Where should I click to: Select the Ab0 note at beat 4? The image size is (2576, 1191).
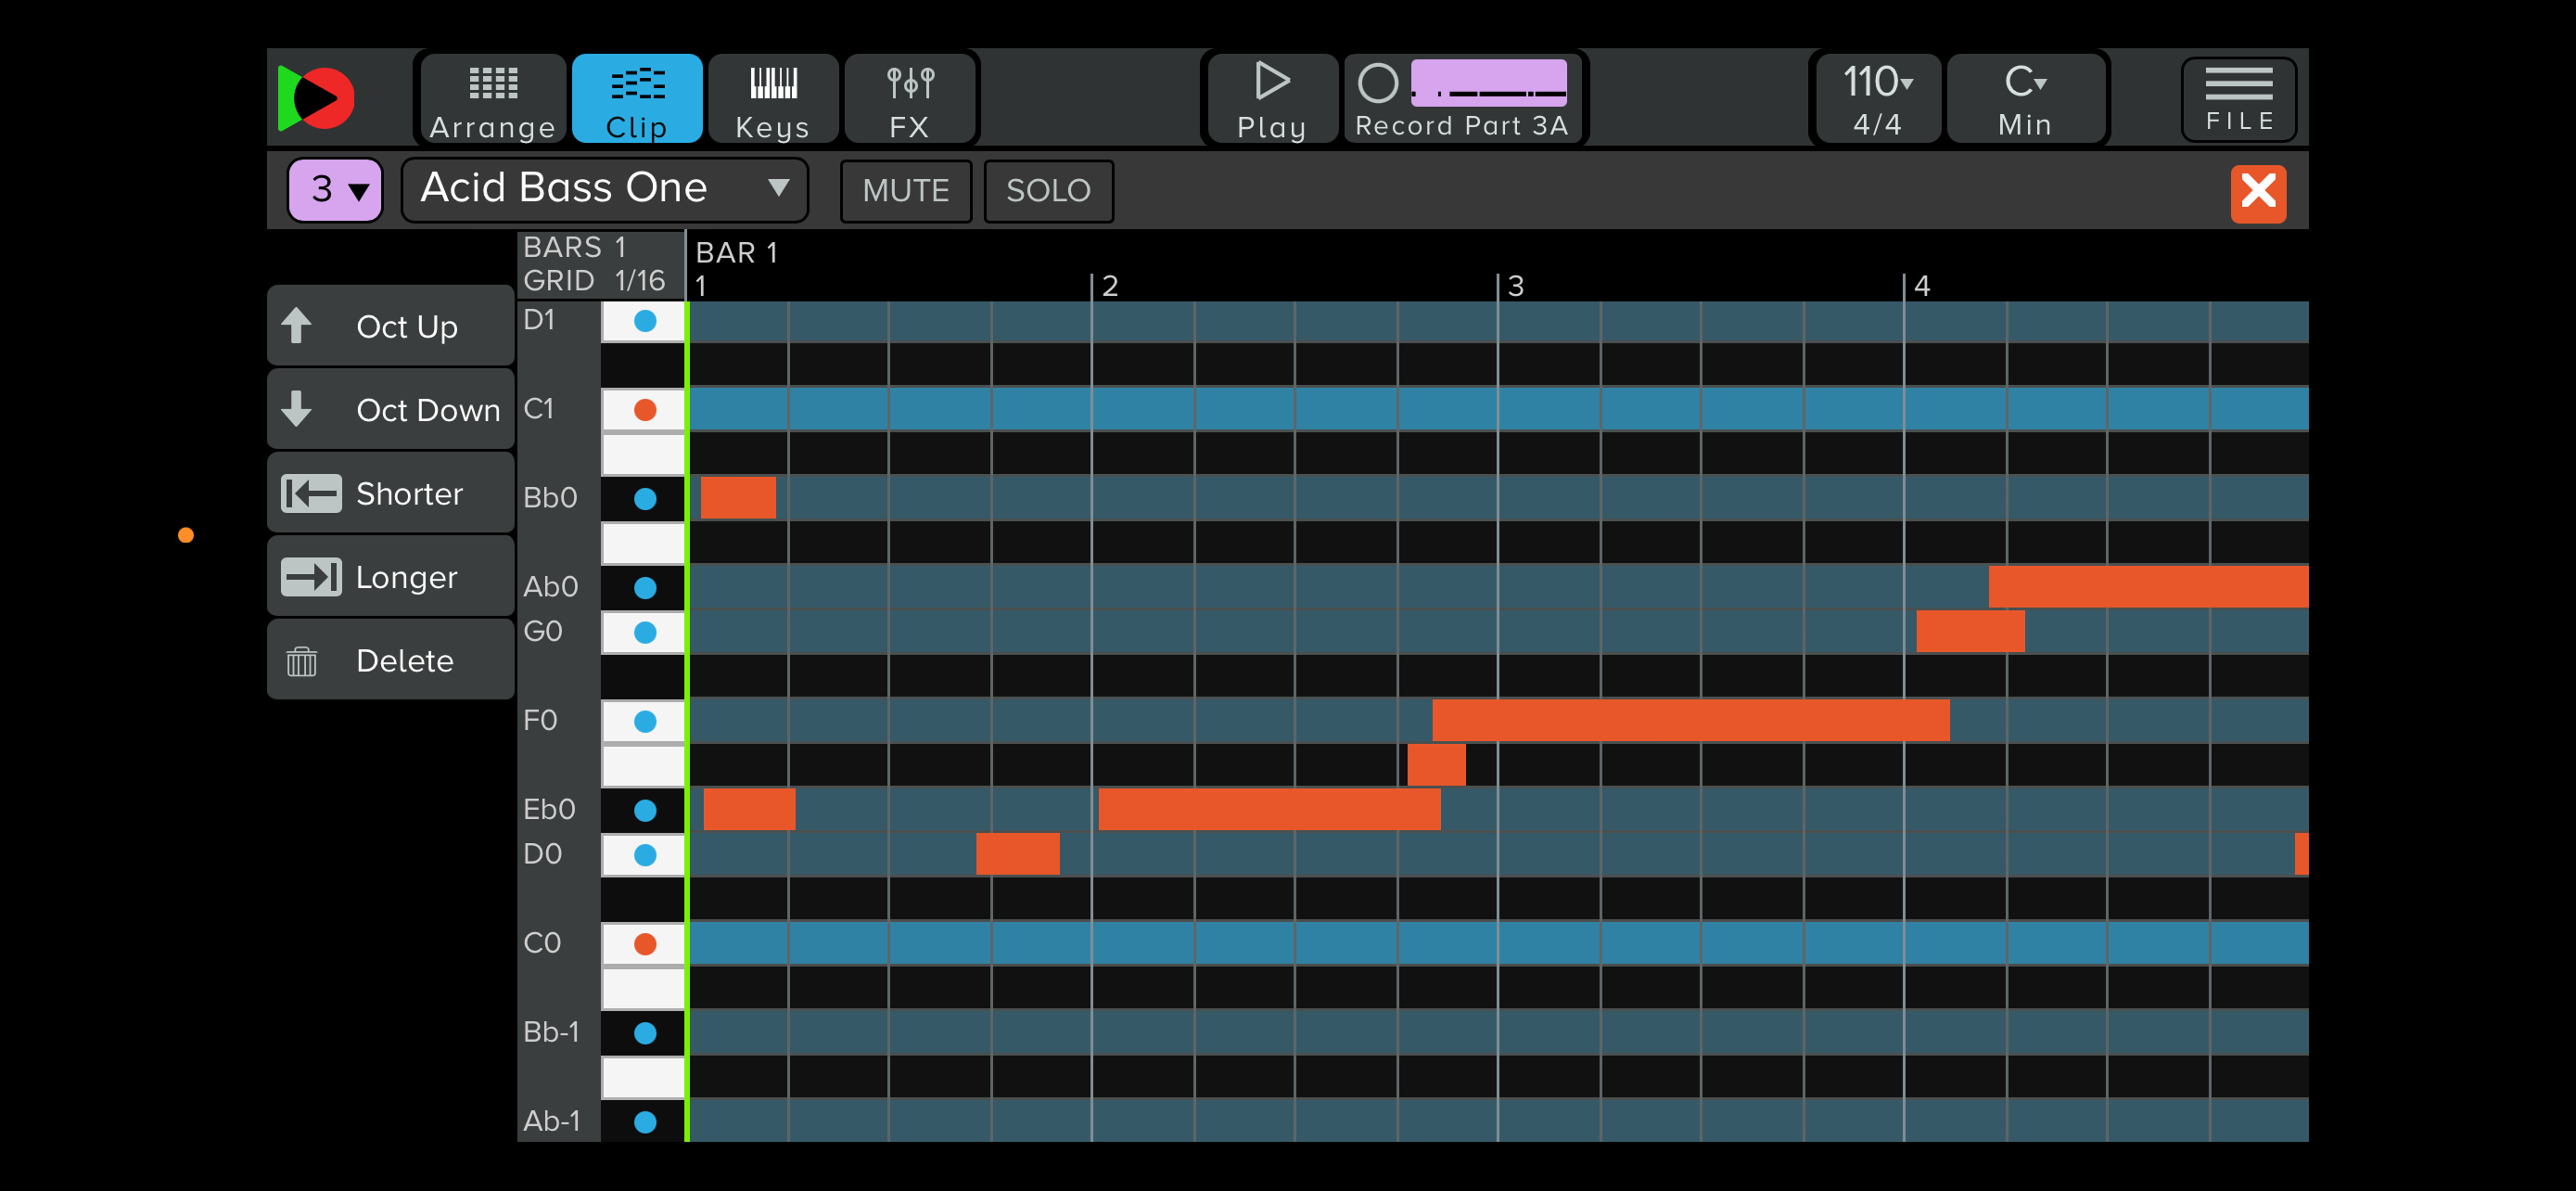click(2148, 587)
